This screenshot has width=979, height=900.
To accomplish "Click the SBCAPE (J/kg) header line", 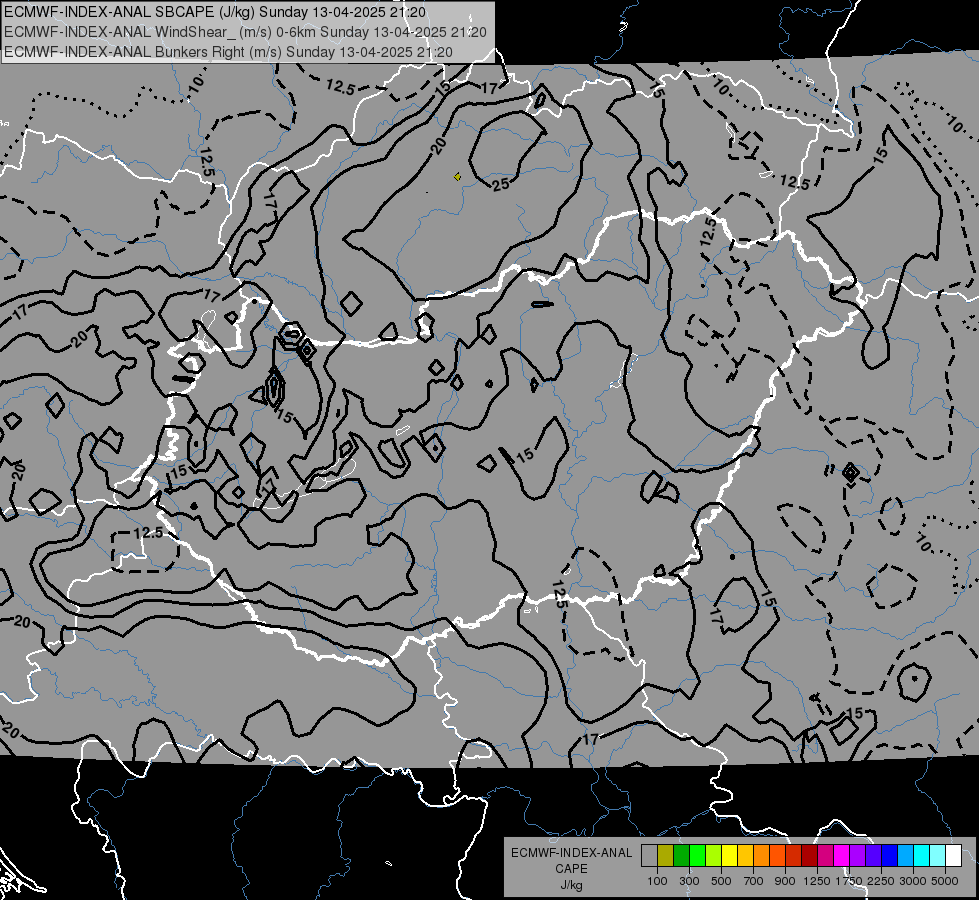I will click(215, 12).
